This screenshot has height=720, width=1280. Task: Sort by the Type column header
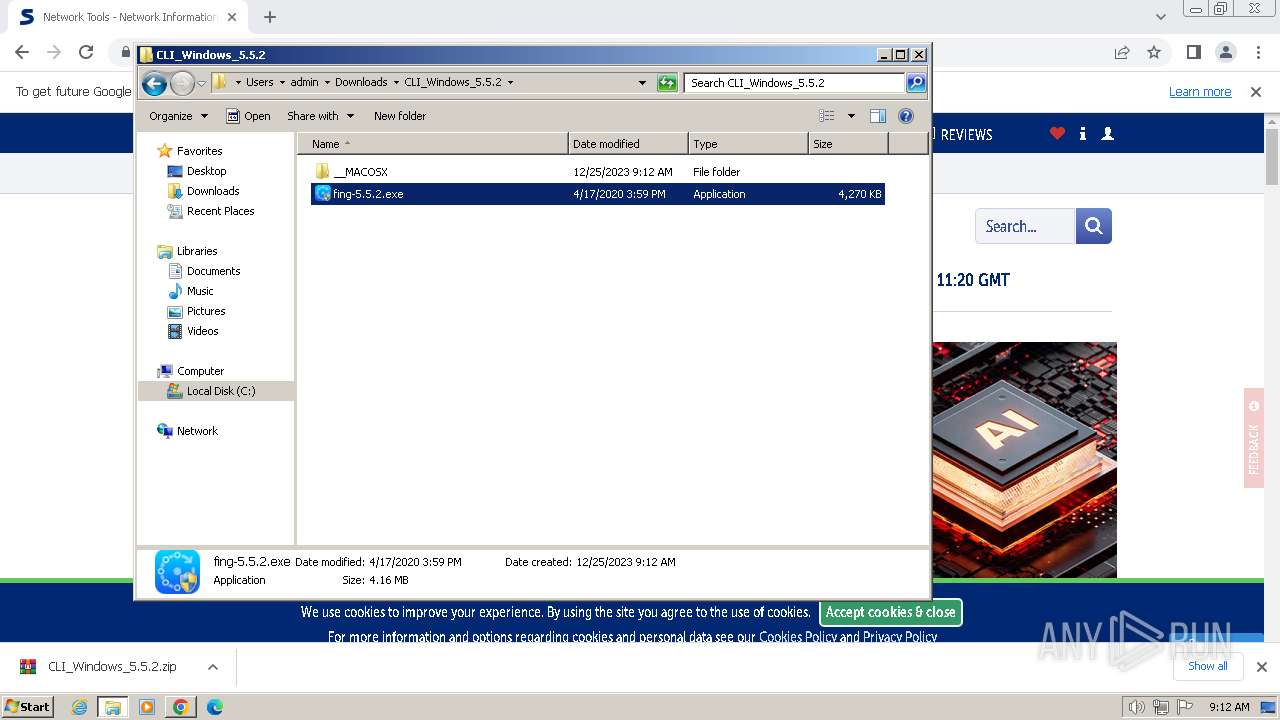pyautogui.click(x=748, y=144)
